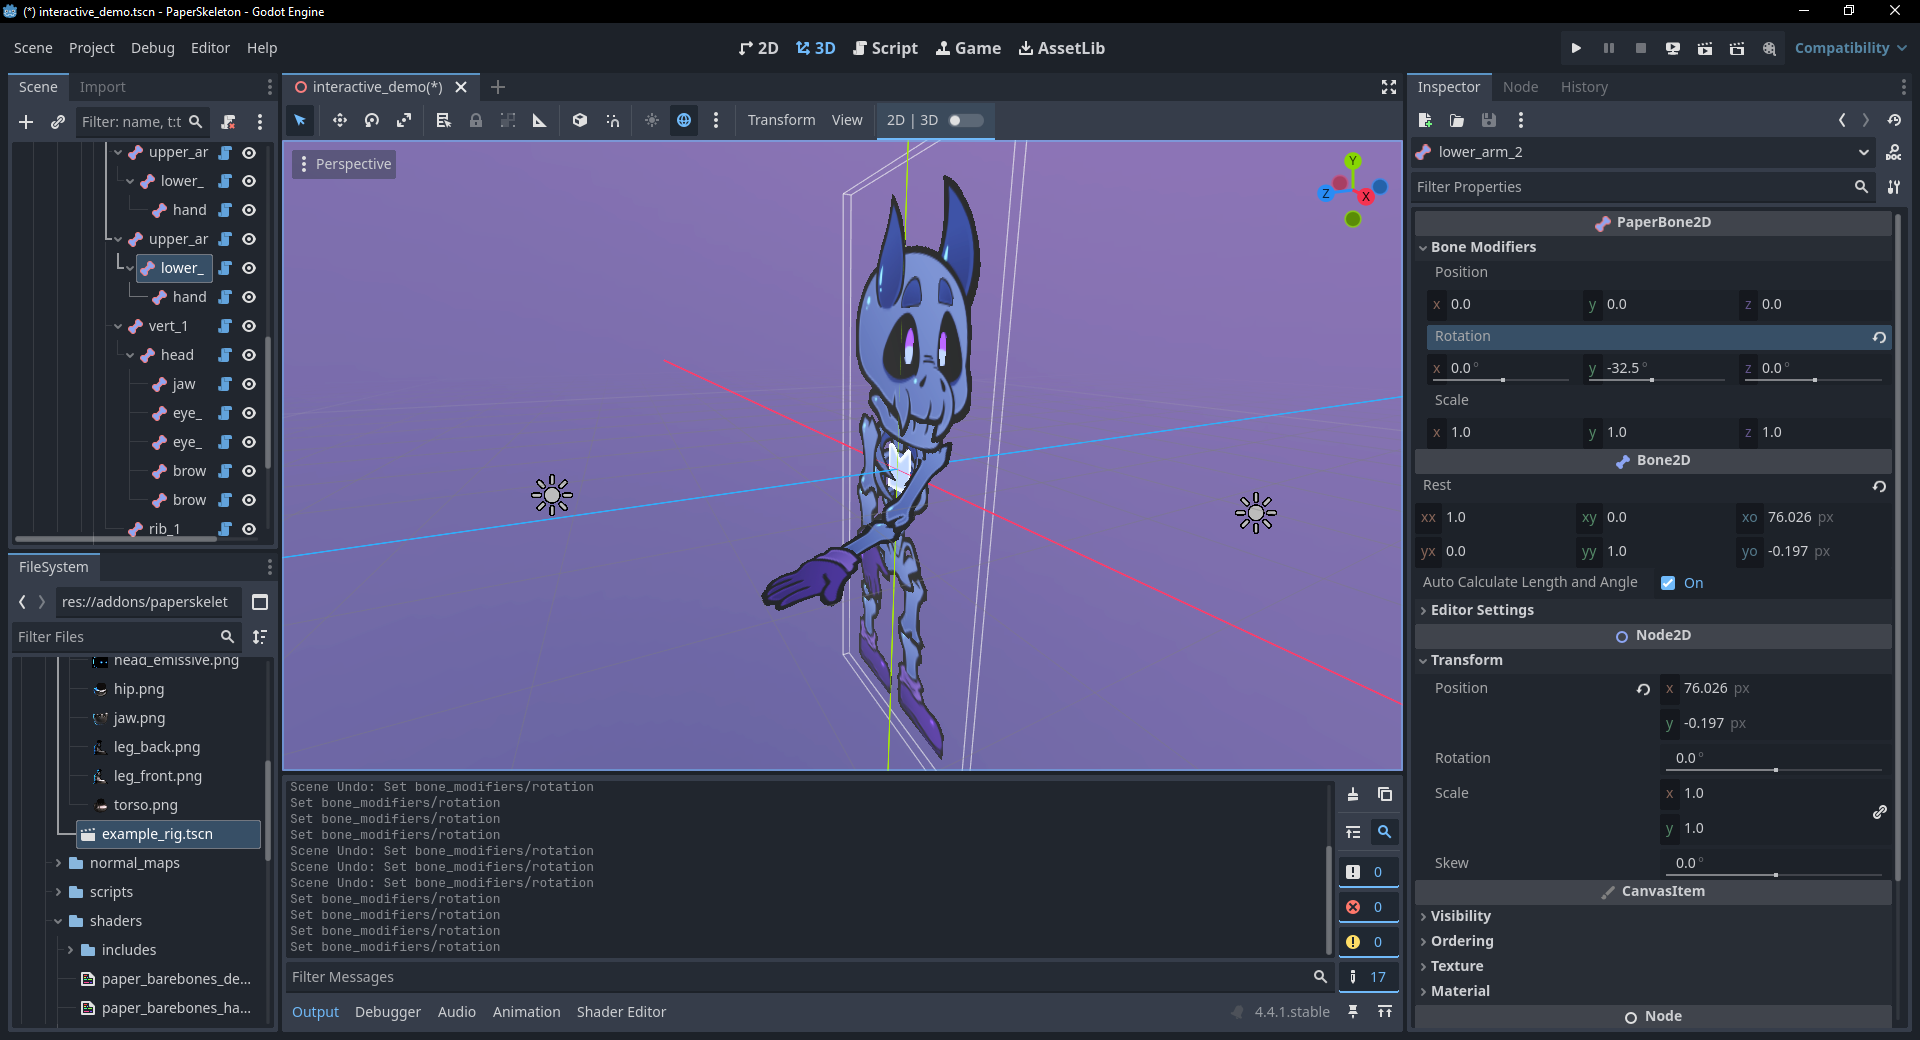
Task: Toggle preview environment globe icon
Action: coord(684,120)
